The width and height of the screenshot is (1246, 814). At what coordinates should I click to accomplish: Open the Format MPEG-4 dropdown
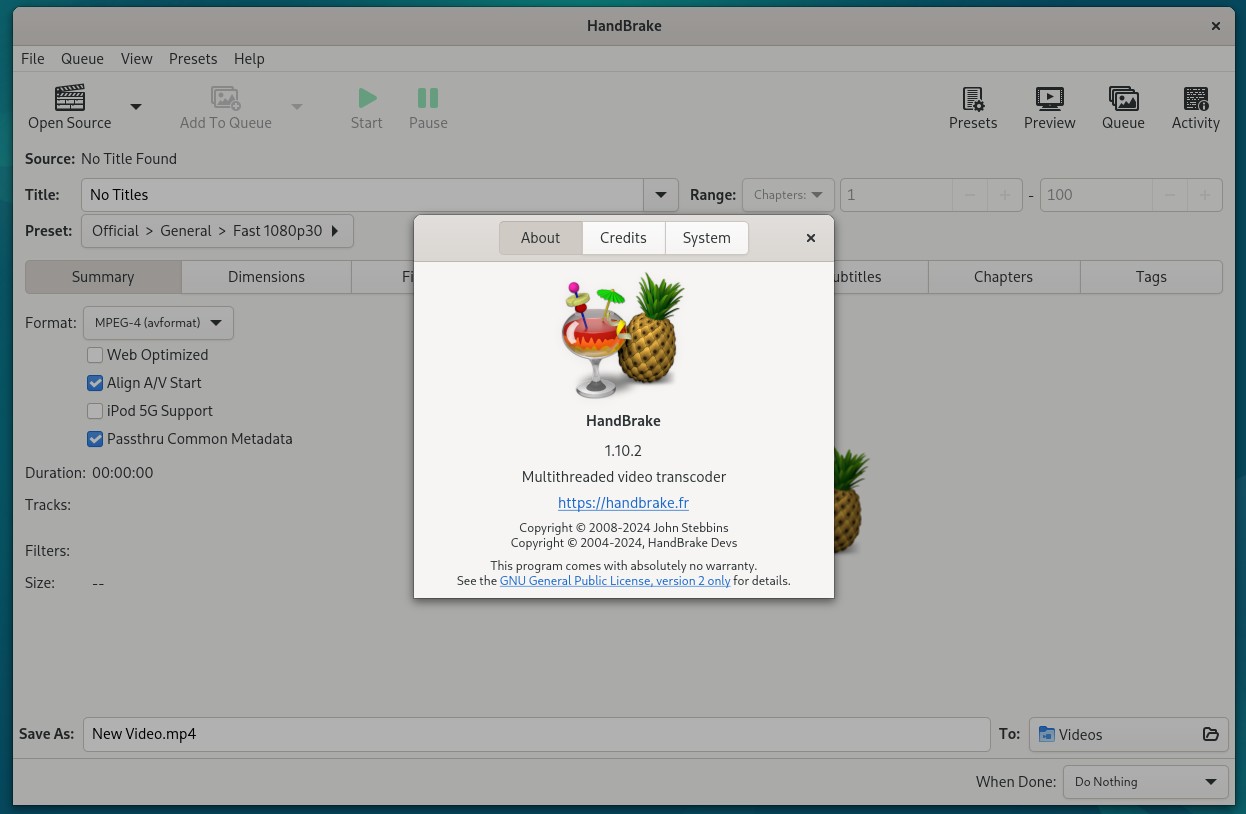158,323
